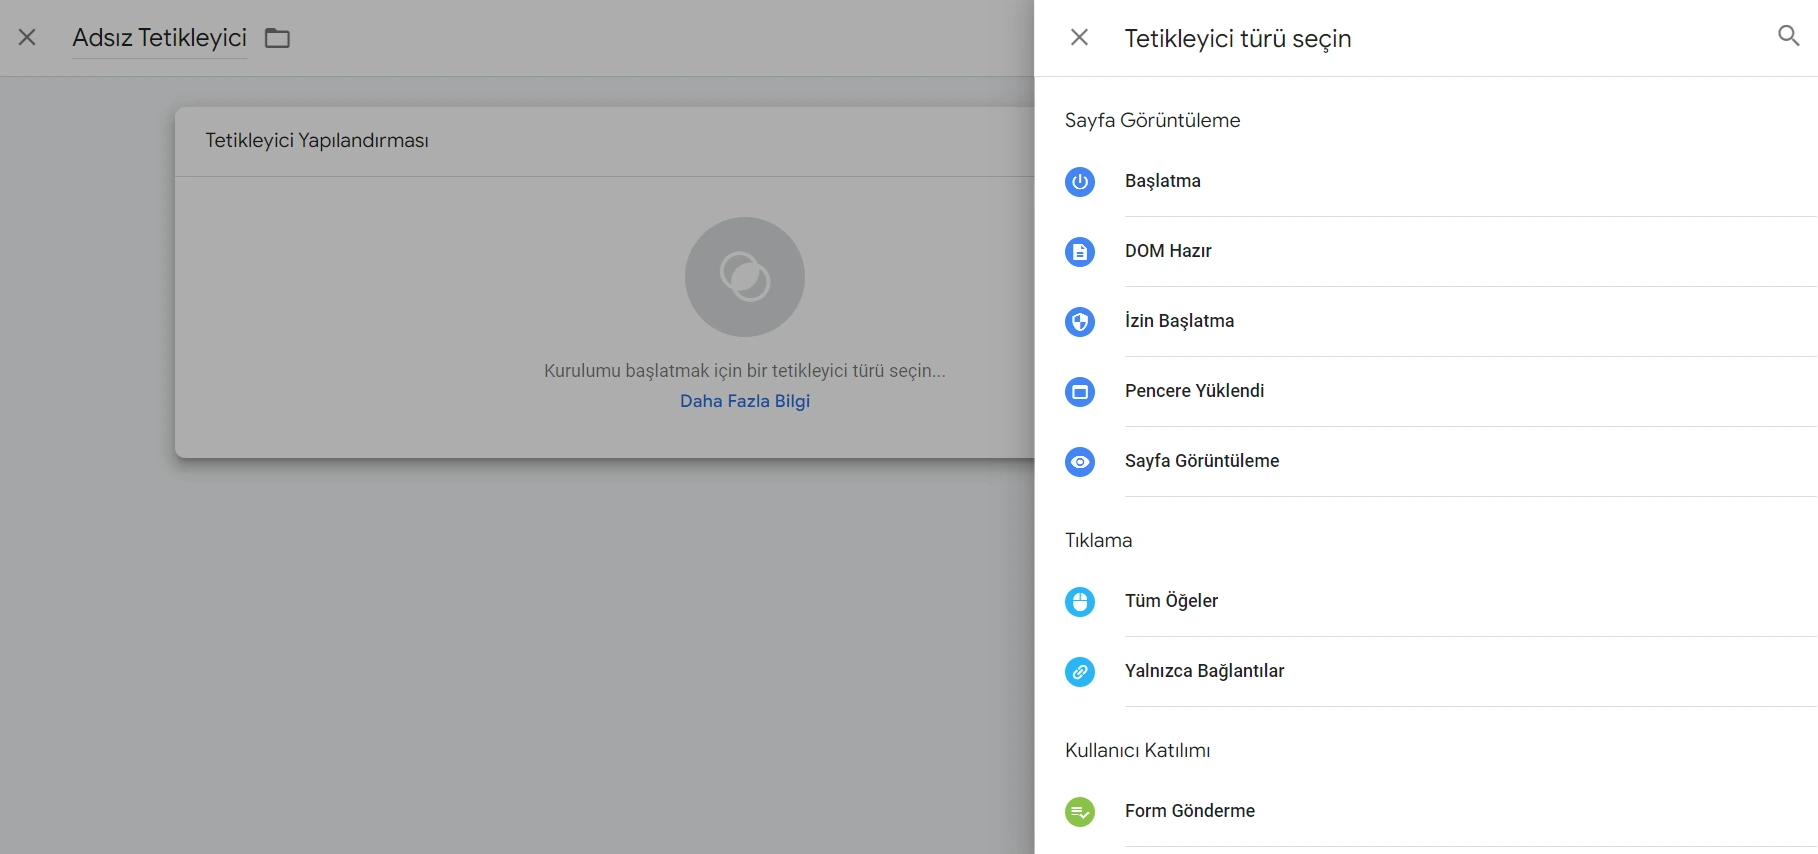Open the Daha Fazla Bilgi link
1818x854 pixels.
coord(745,401)
